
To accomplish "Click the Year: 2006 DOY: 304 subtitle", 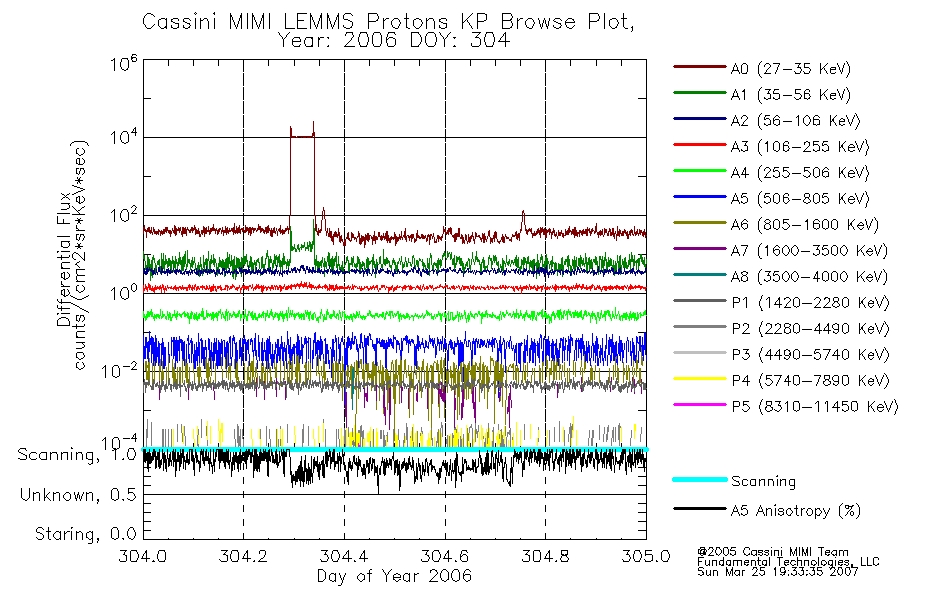I will tap(394, 41).
